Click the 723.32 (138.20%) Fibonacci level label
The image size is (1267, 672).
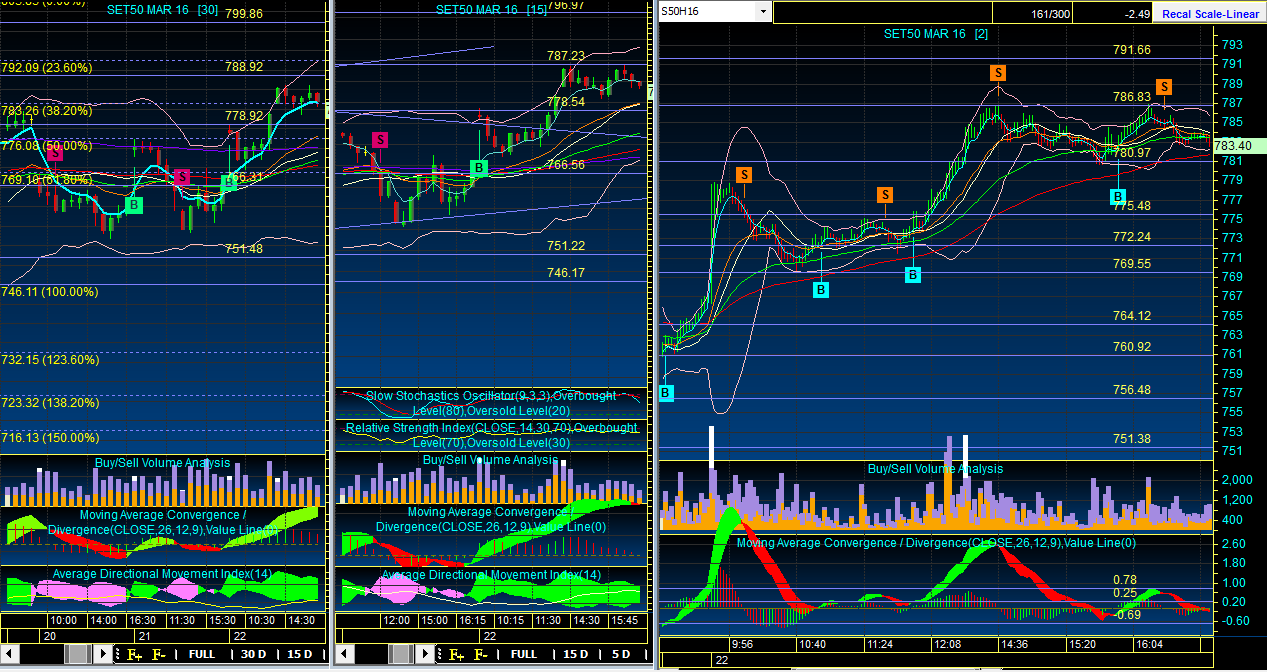point(50,402)
